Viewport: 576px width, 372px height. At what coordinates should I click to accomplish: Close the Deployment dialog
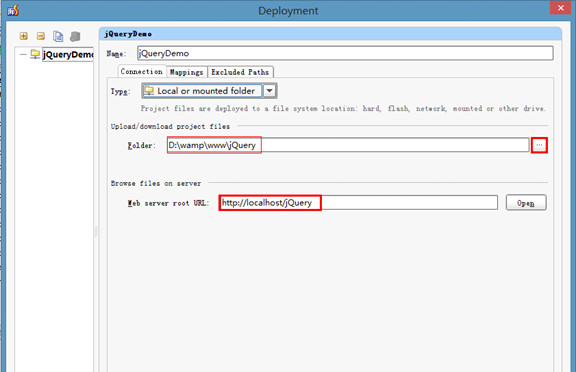(561, 8)
